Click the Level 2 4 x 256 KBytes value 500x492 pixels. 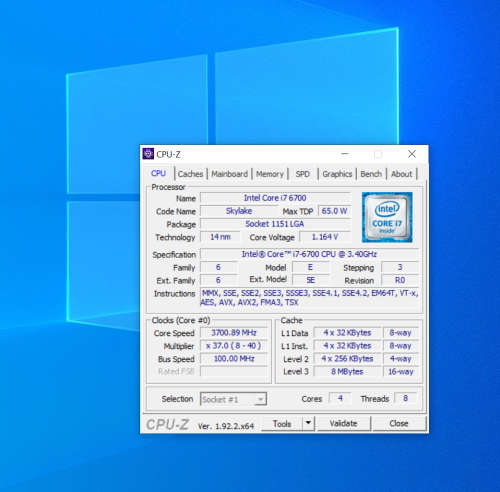347,359
